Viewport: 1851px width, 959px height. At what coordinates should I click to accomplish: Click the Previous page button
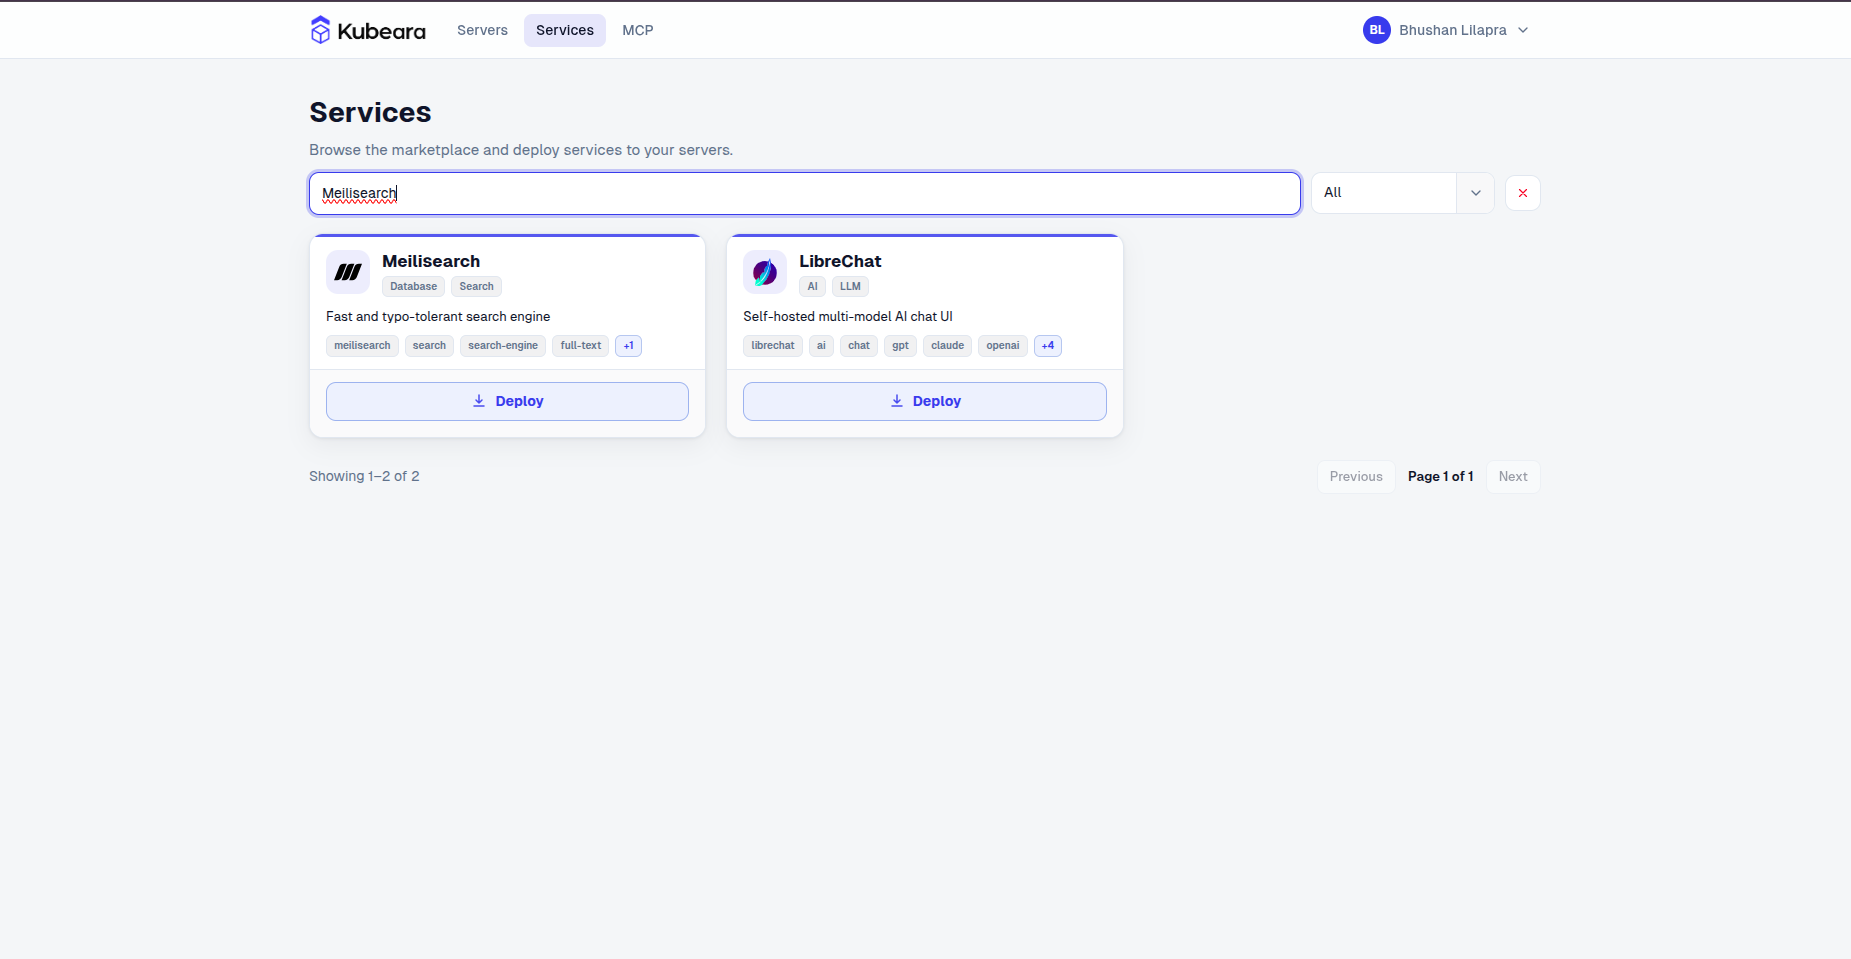(x=1356, y=477)
